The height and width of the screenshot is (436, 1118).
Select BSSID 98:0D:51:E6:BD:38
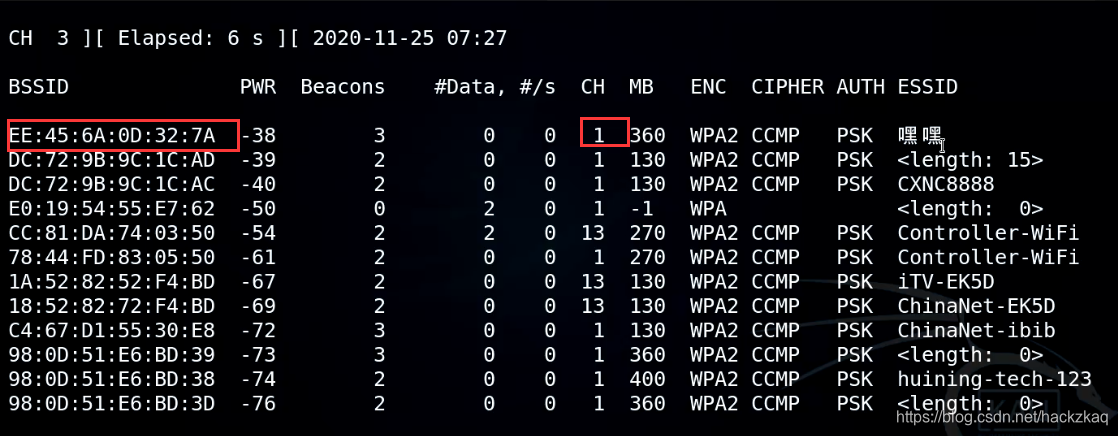(x=112, y=379)
